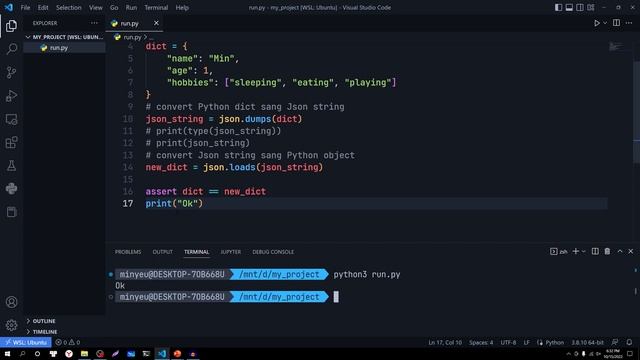Open the Go menu
Image resolution: width=640 pixels, height=360 pixels.
click(114, 7)
